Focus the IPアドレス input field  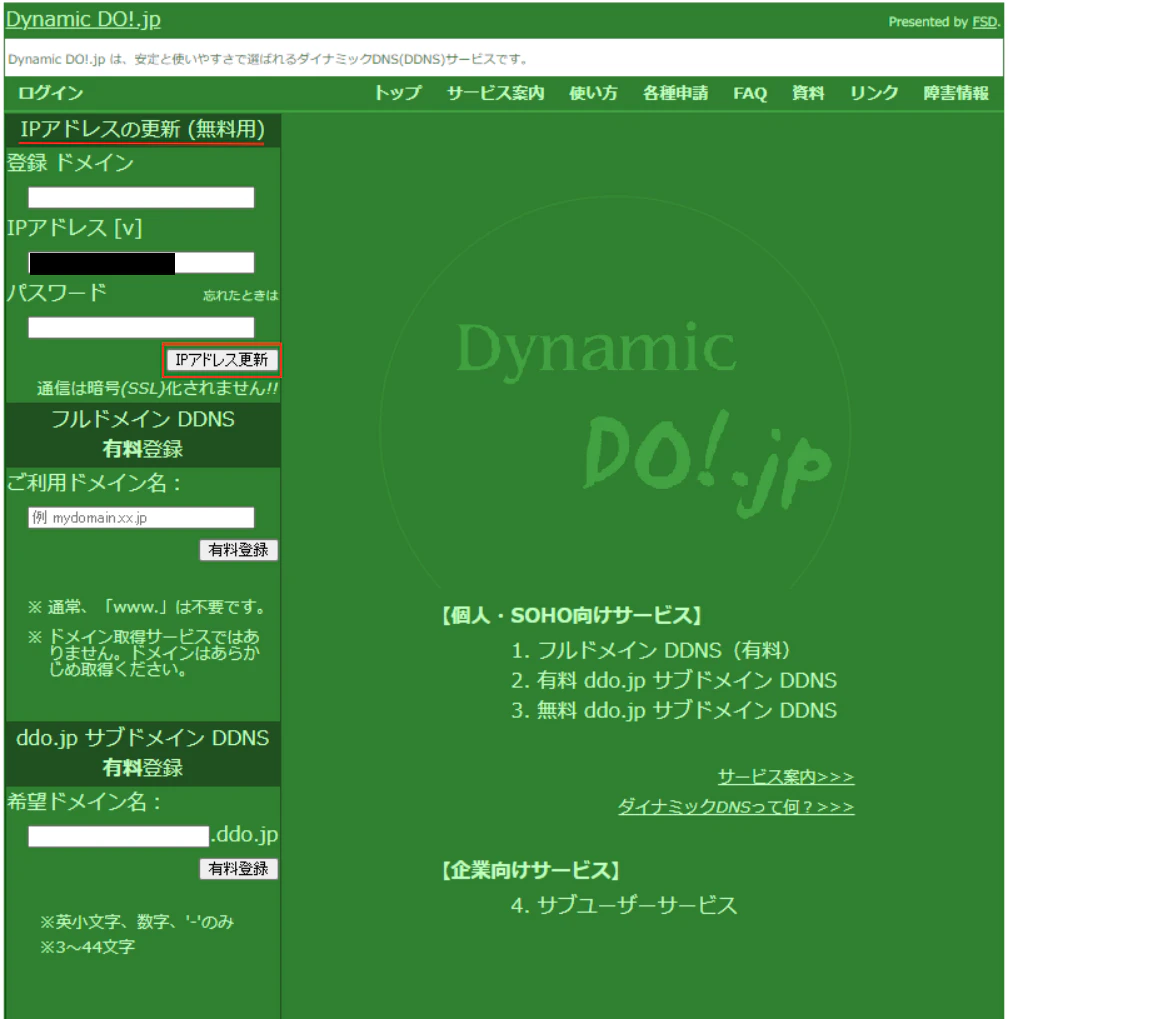coord(141,263)
